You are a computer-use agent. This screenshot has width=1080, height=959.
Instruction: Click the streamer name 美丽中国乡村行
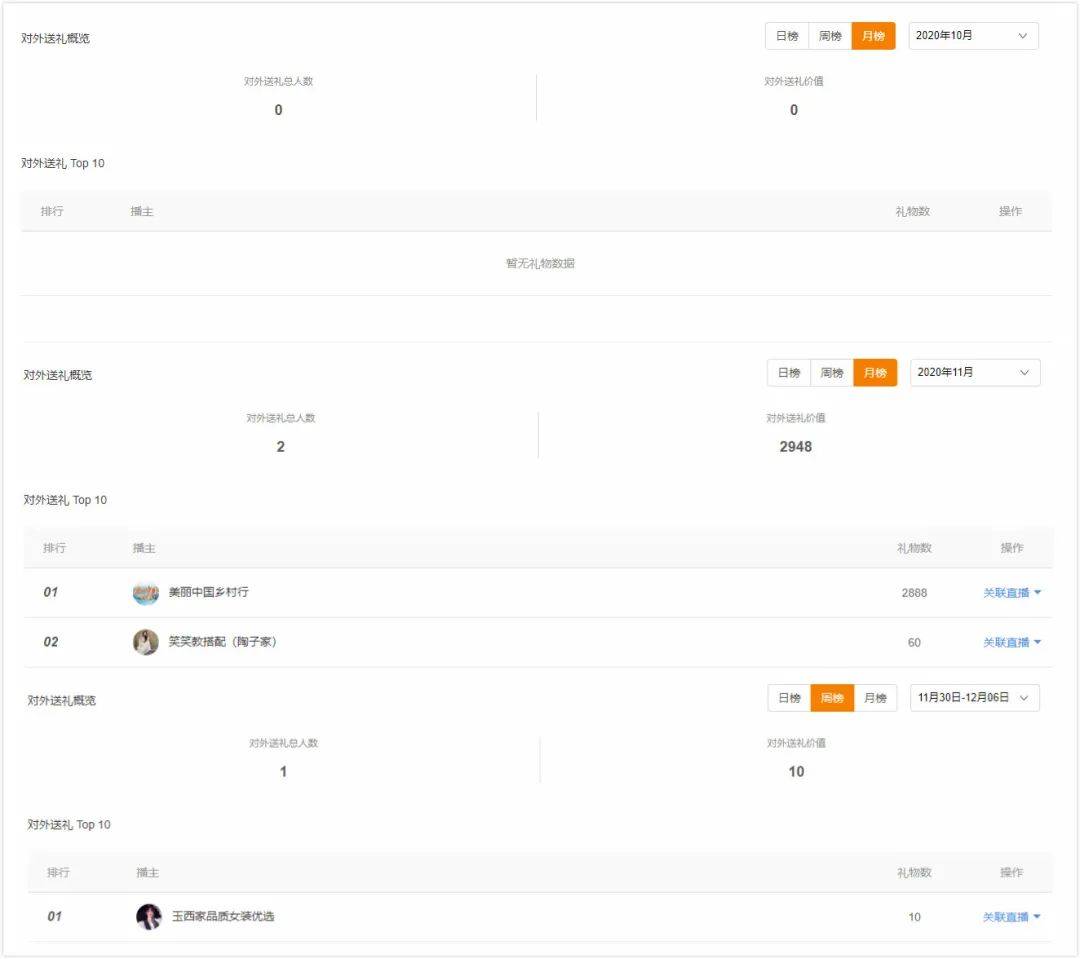pyautogui.click(x=209, y=592)
